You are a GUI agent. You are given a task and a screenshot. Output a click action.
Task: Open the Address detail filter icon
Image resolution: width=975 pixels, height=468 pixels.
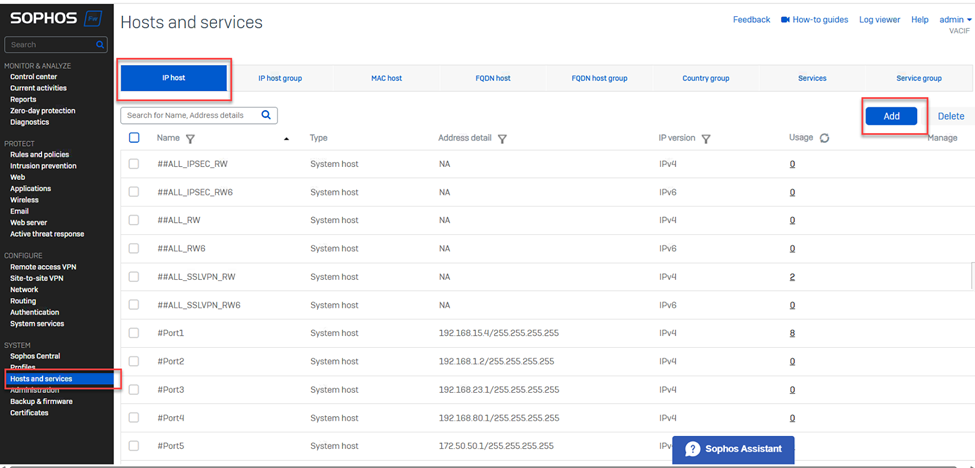point(502,139)
